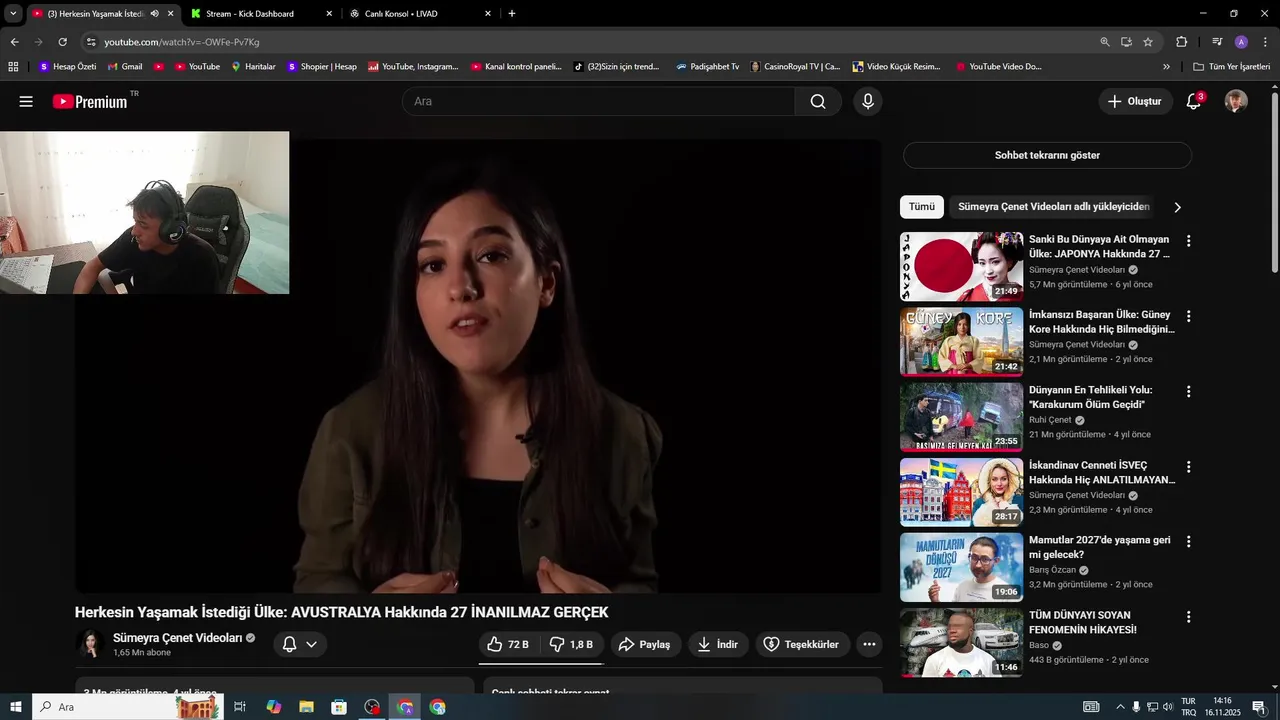This screenshot has height=720, width=1280.
Task: Close the YouTube video tab
Action: point(170,14)
